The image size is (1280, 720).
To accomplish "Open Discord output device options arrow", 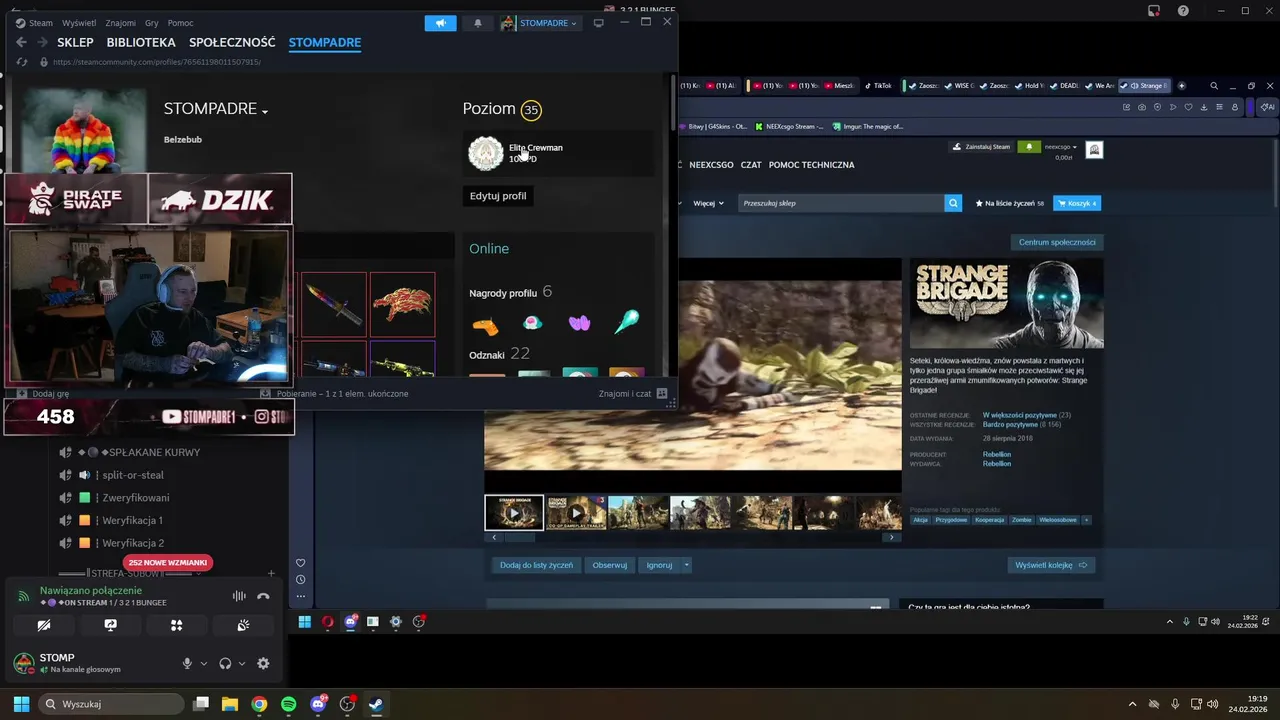I will (x=242, y=663).
